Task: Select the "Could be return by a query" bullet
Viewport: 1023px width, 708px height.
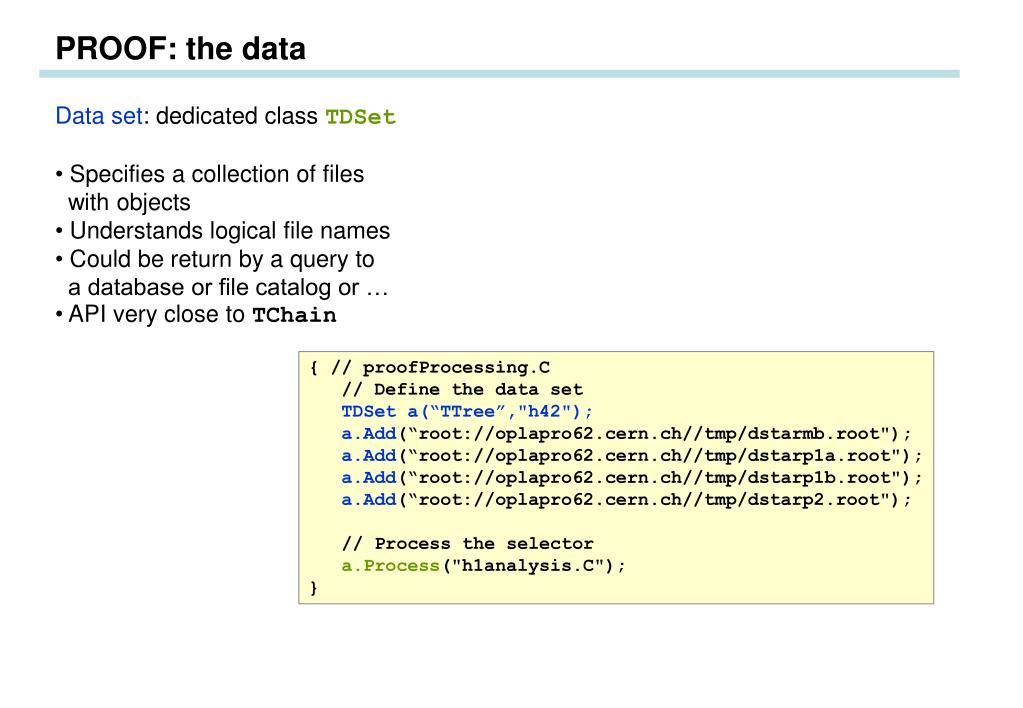Action: [x=215, y=260]
